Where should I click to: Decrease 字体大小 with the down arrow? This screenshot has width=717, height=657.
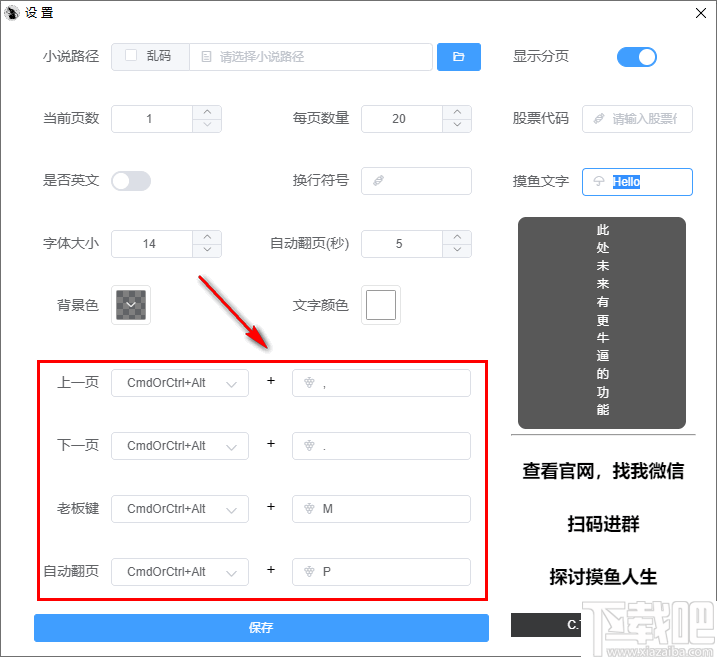(x=207, y=250)
